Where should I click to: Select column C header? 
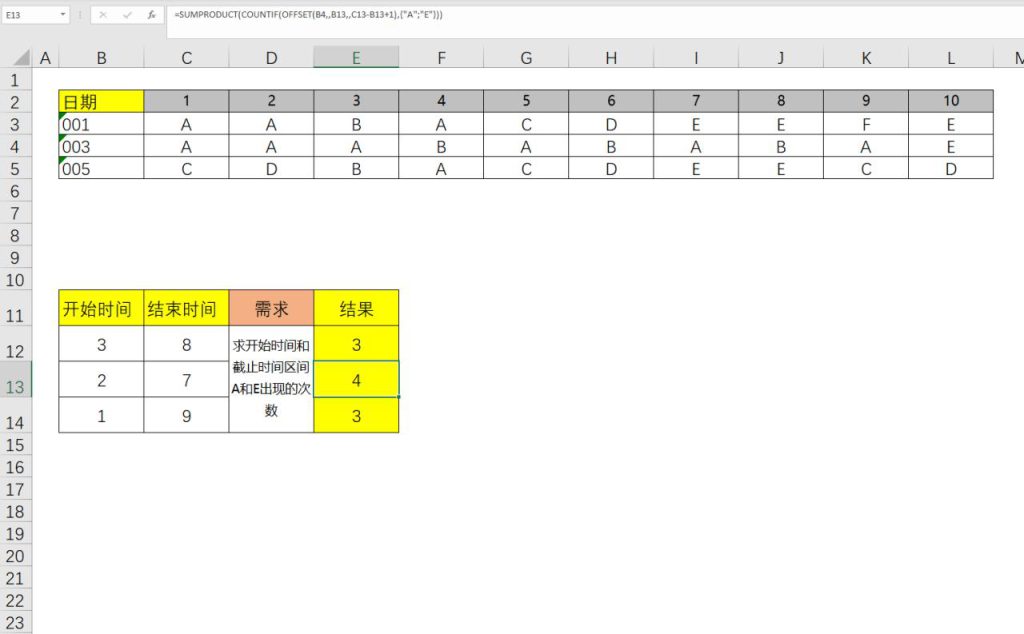[186, 58]
